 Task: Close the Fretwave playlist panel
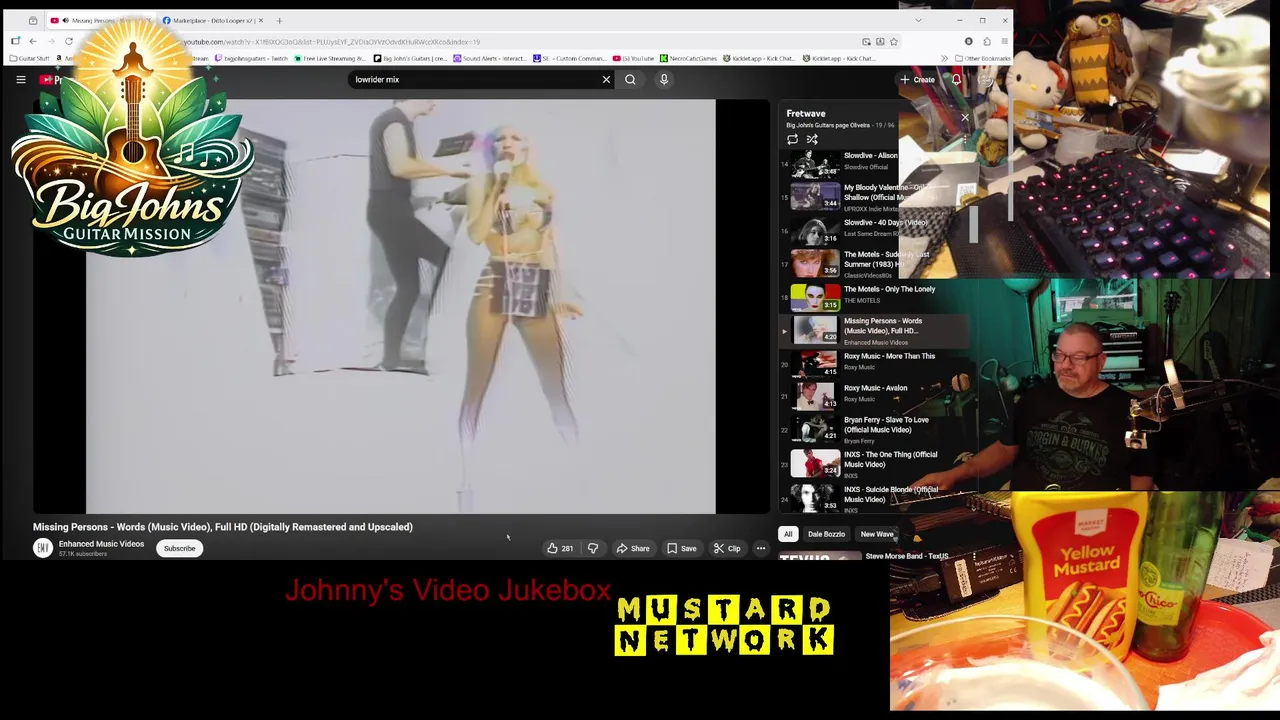point(965,118)
